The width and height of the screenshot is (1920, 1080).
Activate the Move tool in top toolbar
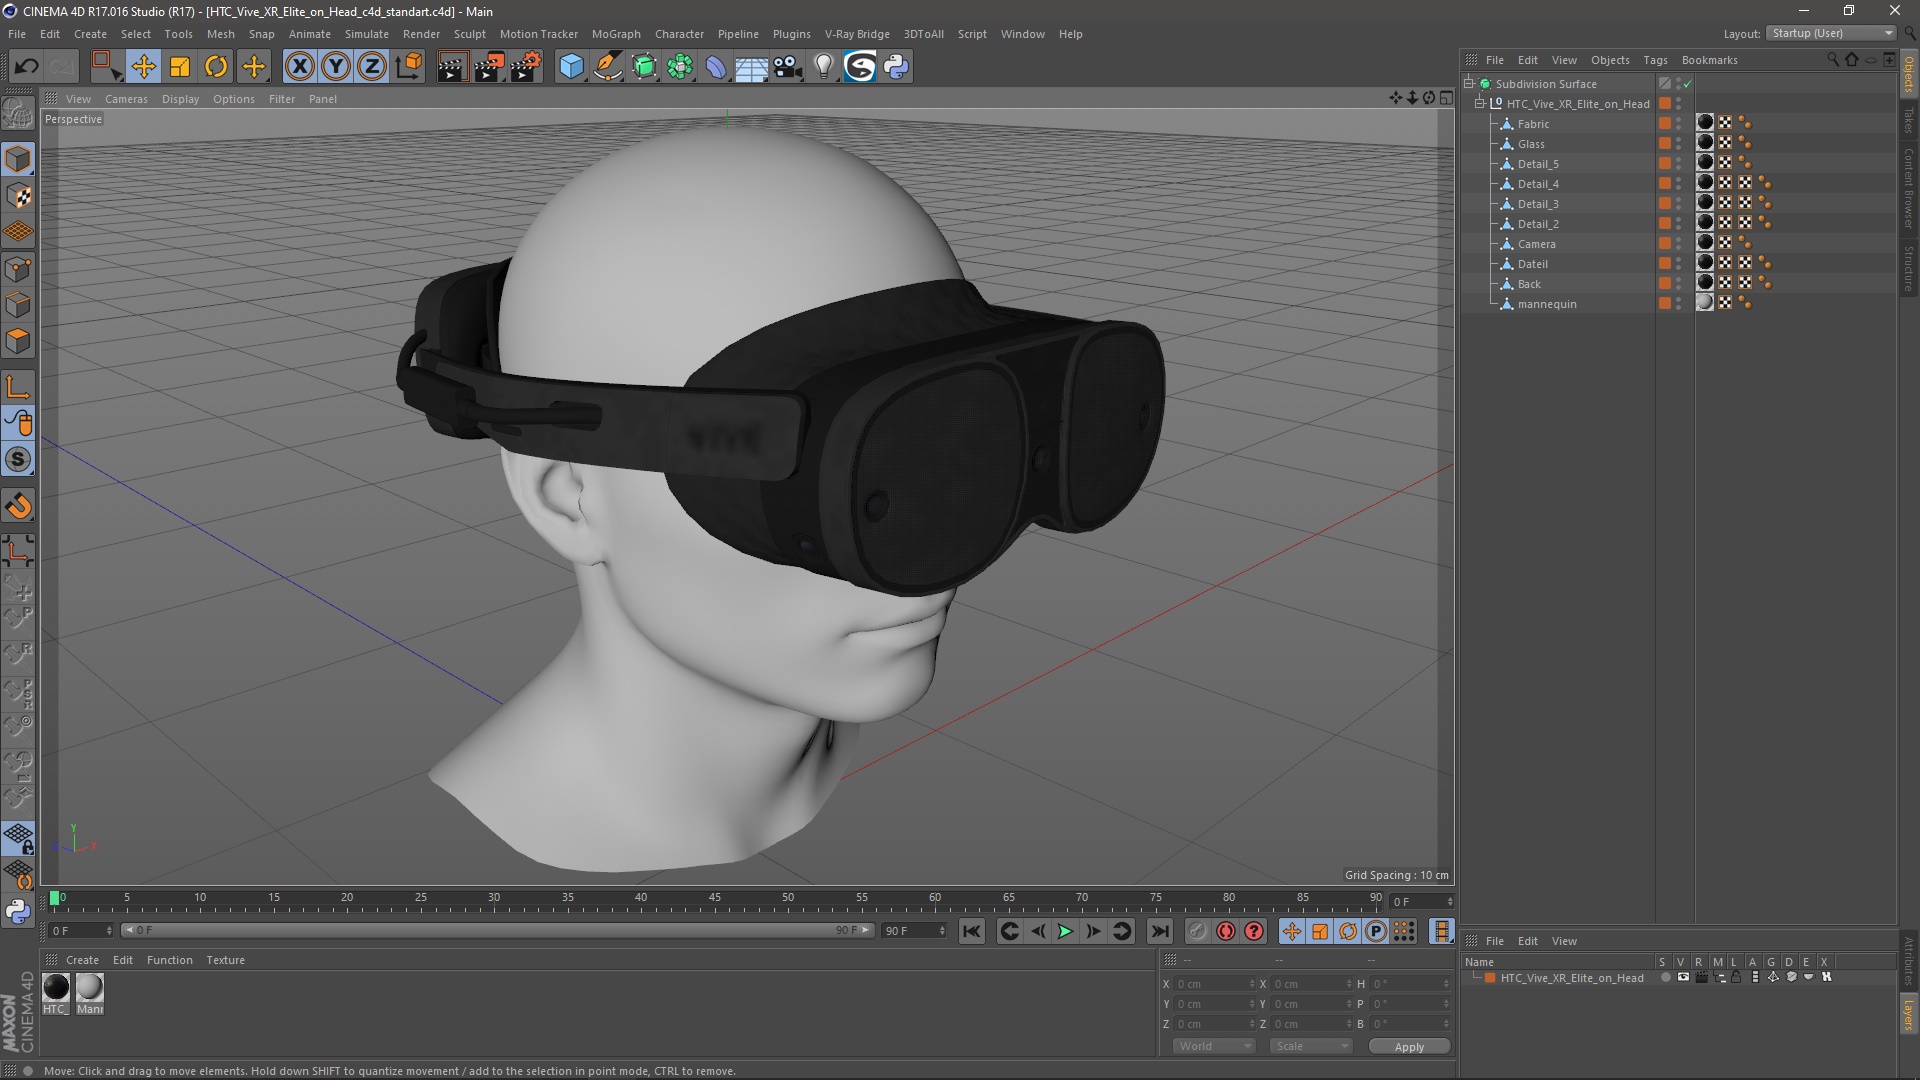(x=143, y=67)
